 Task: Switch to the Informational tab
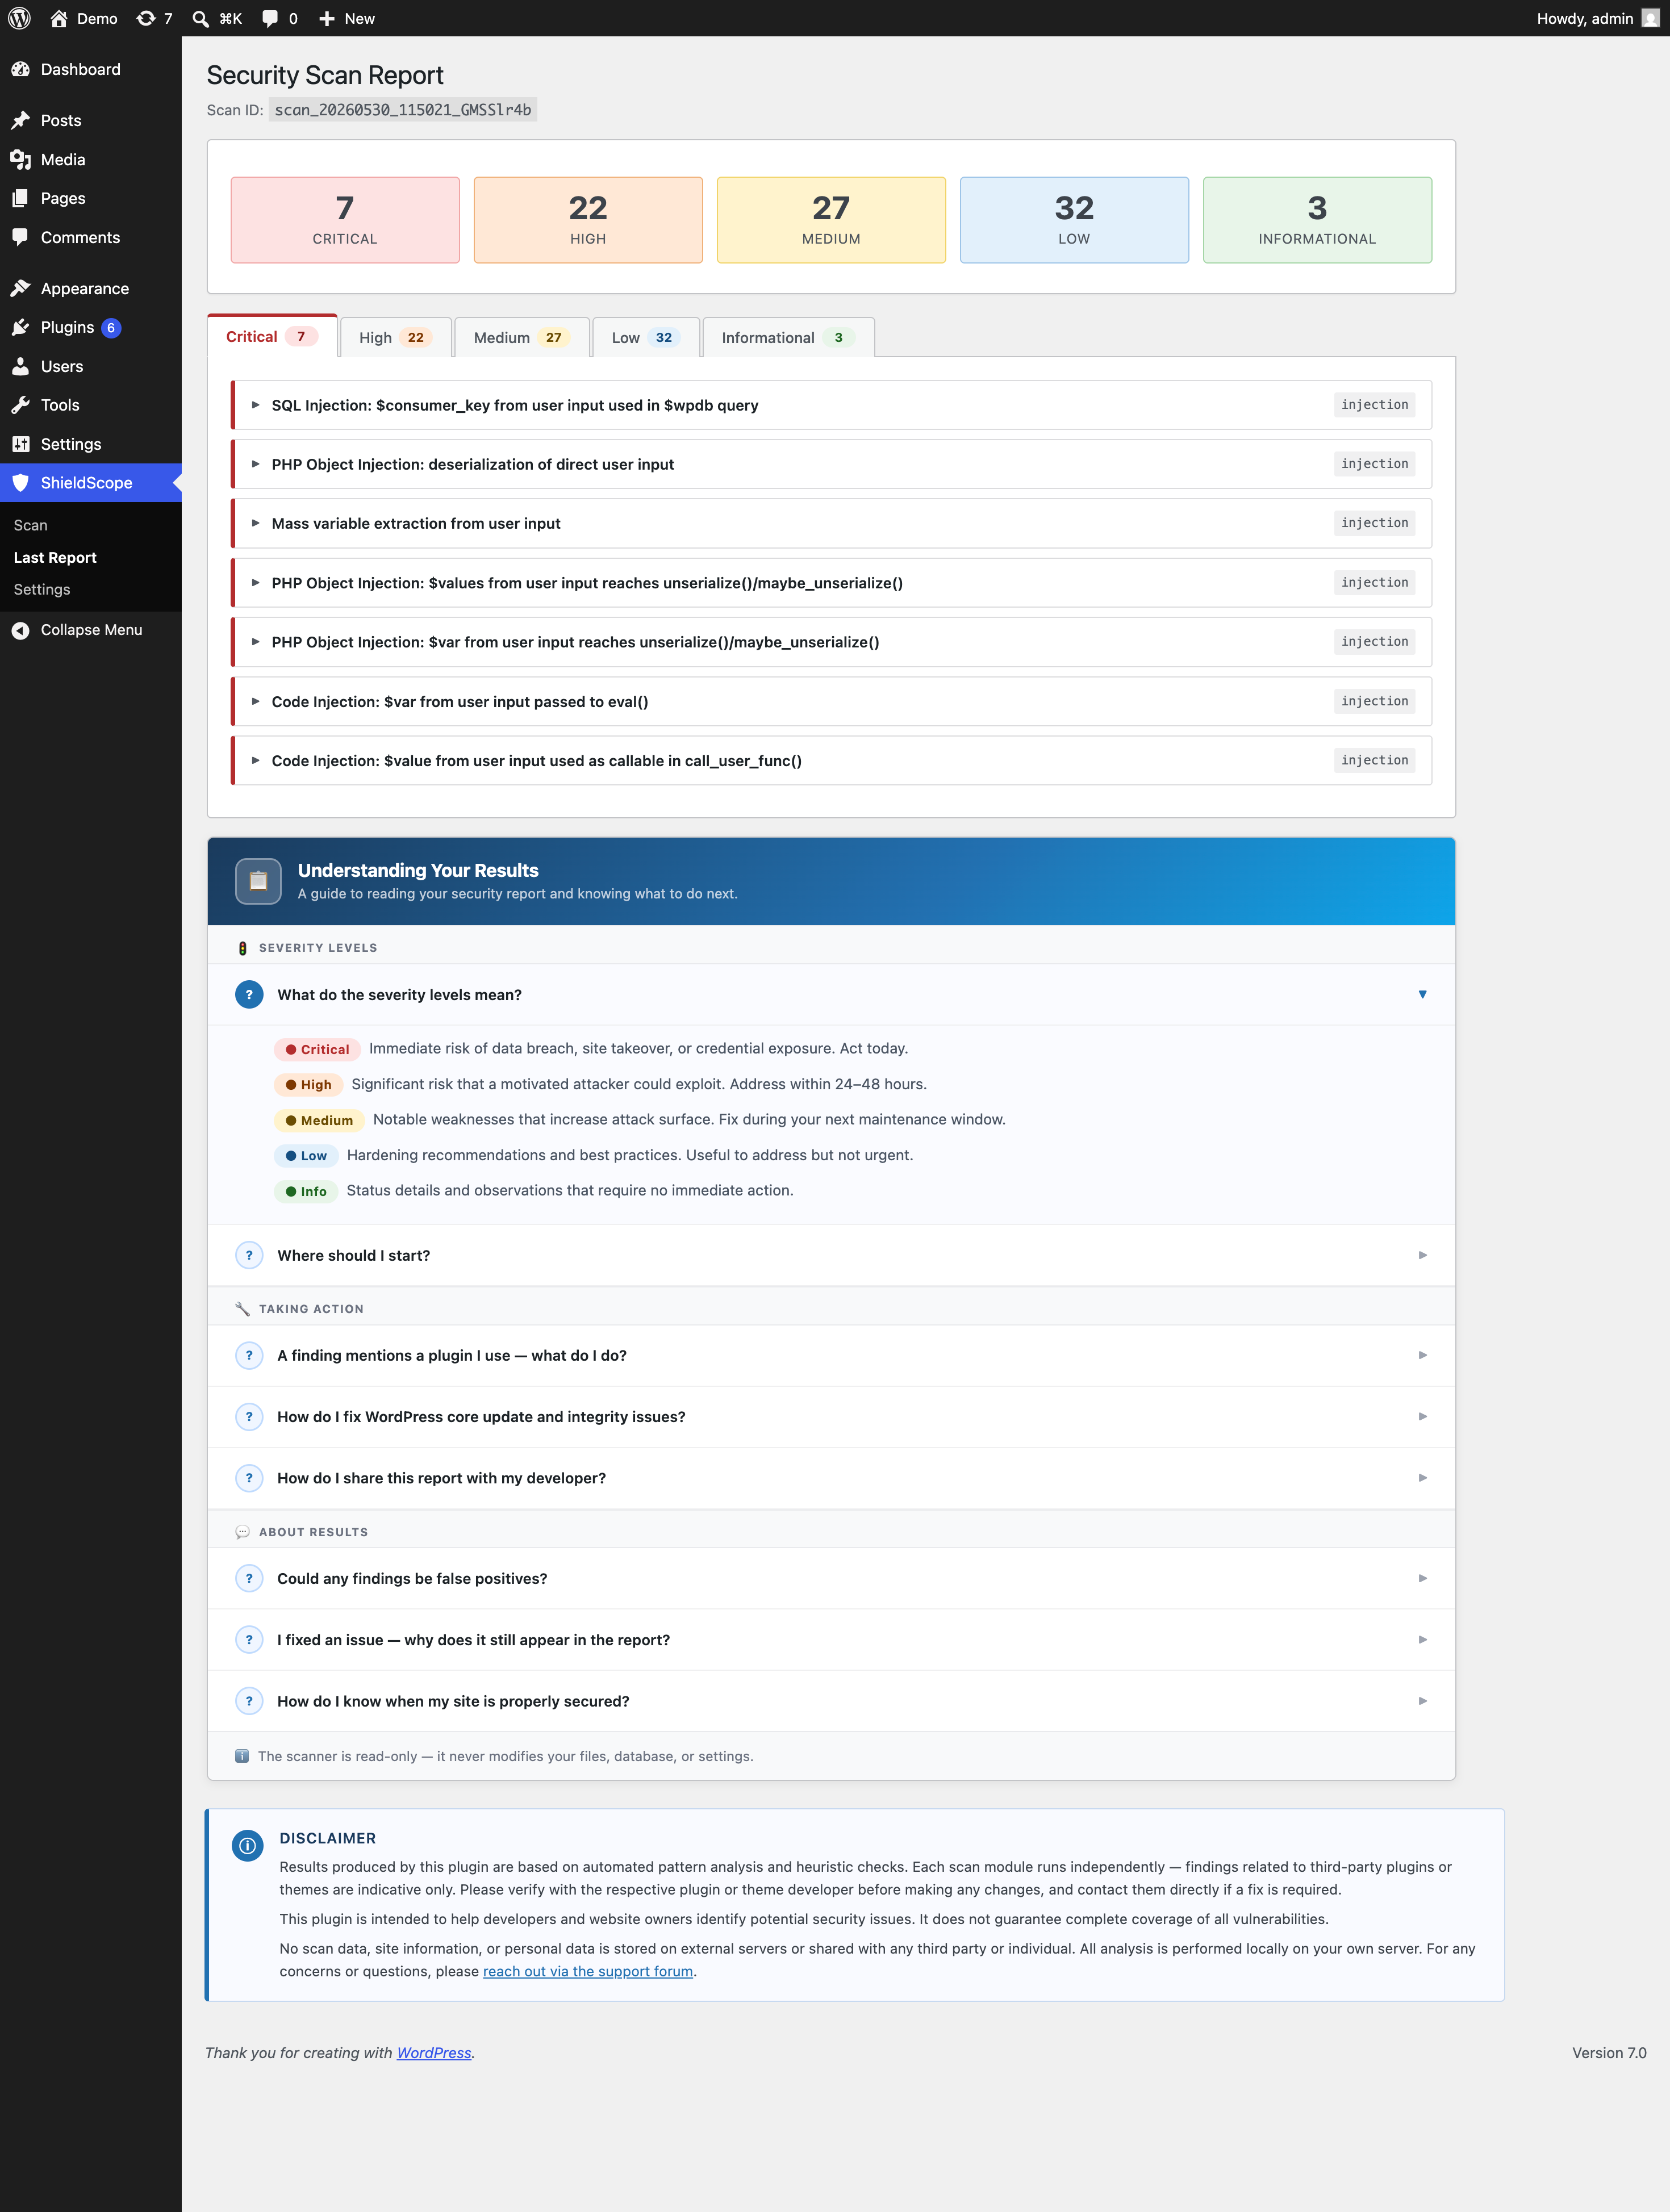point(788,337)
